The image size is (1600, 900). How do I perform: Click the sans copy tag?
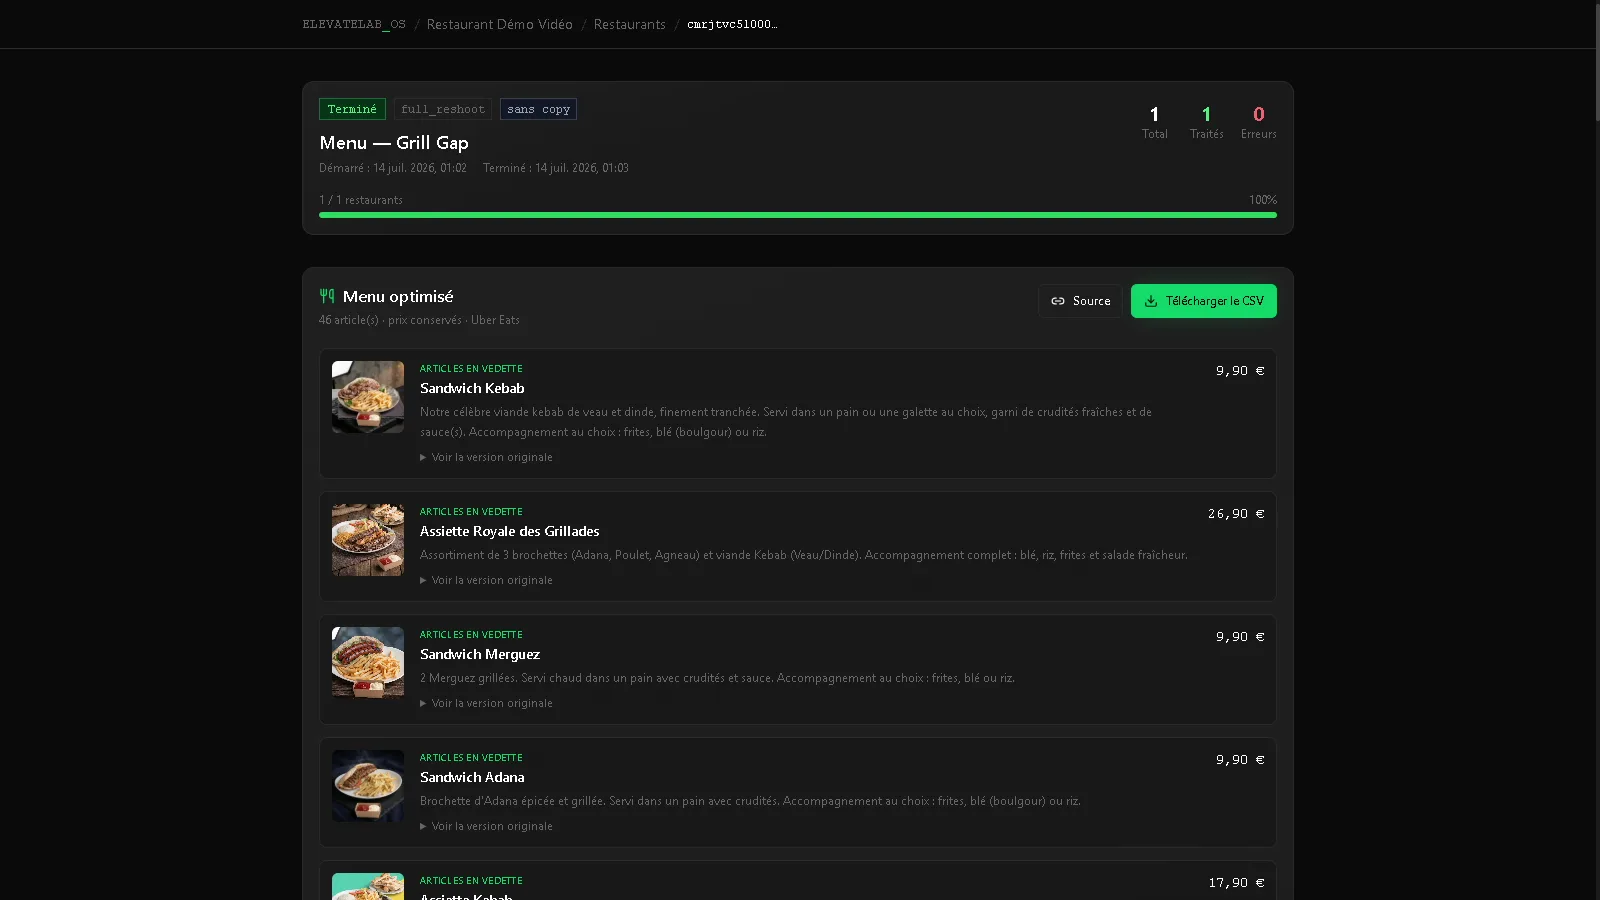(538, 109)
